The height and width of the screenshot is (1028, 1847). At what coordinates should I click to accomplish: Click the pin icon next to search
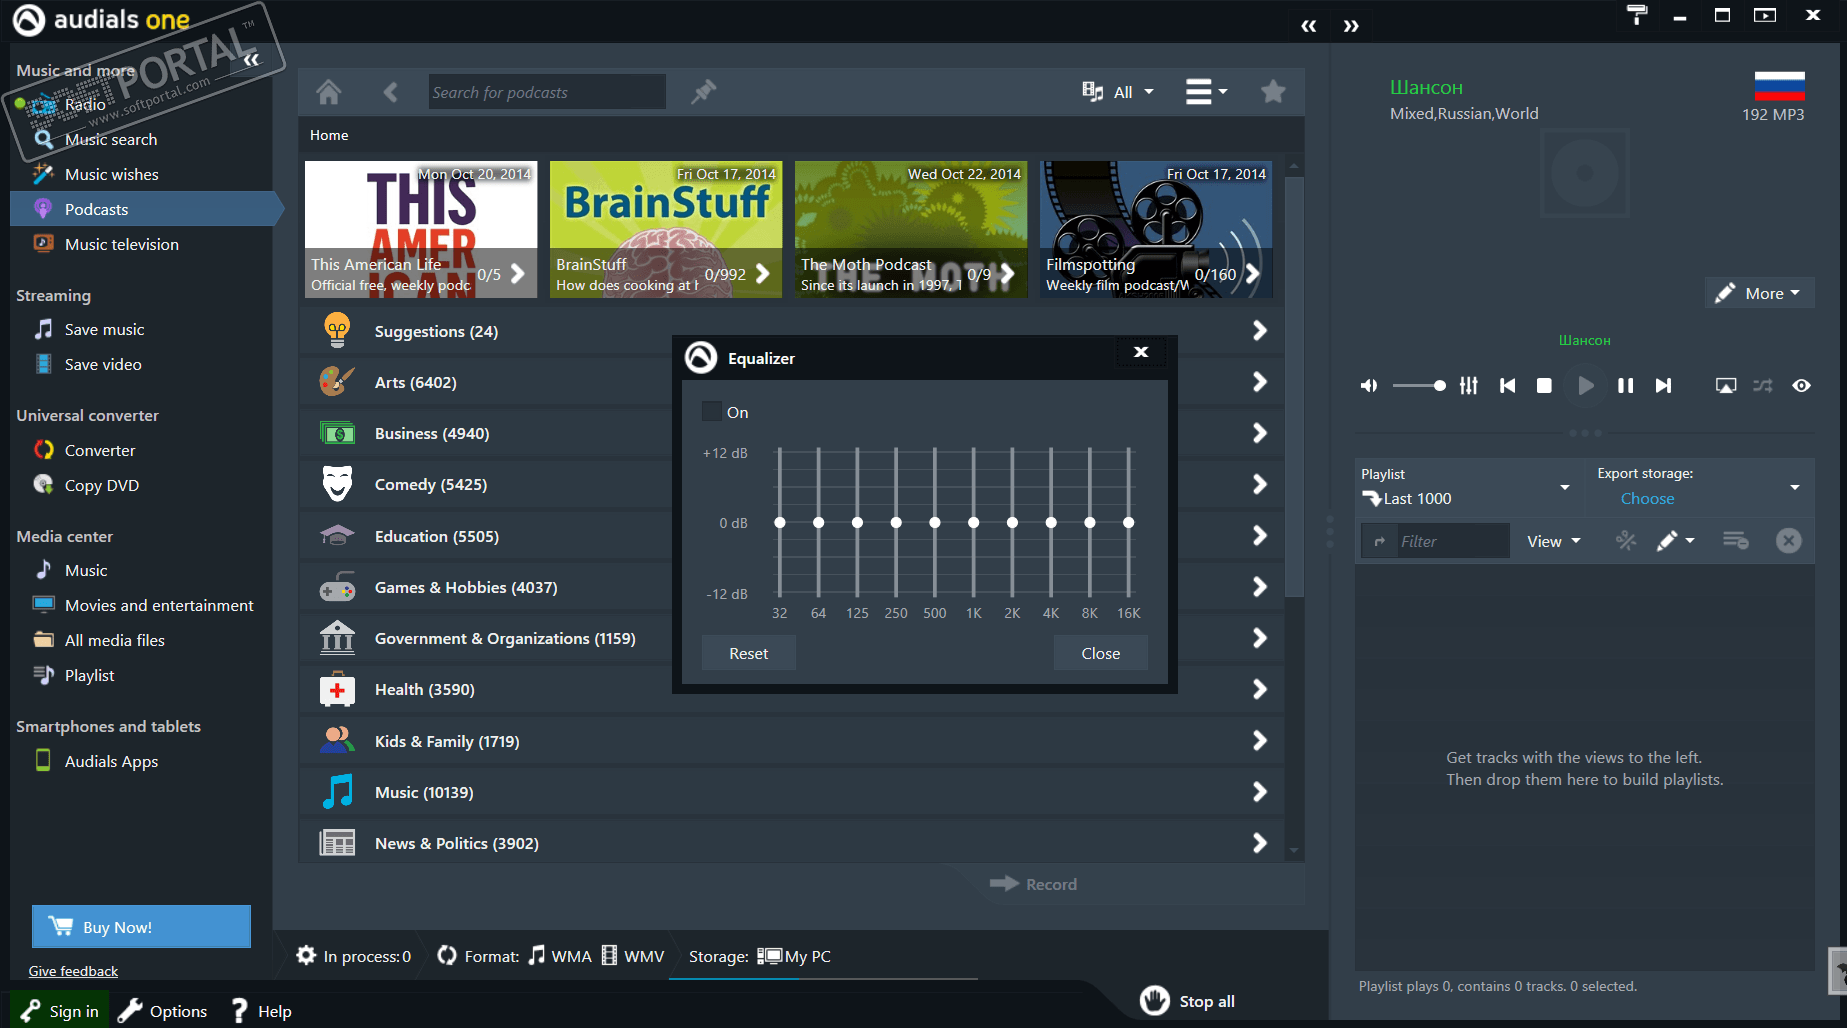point(704,92)
